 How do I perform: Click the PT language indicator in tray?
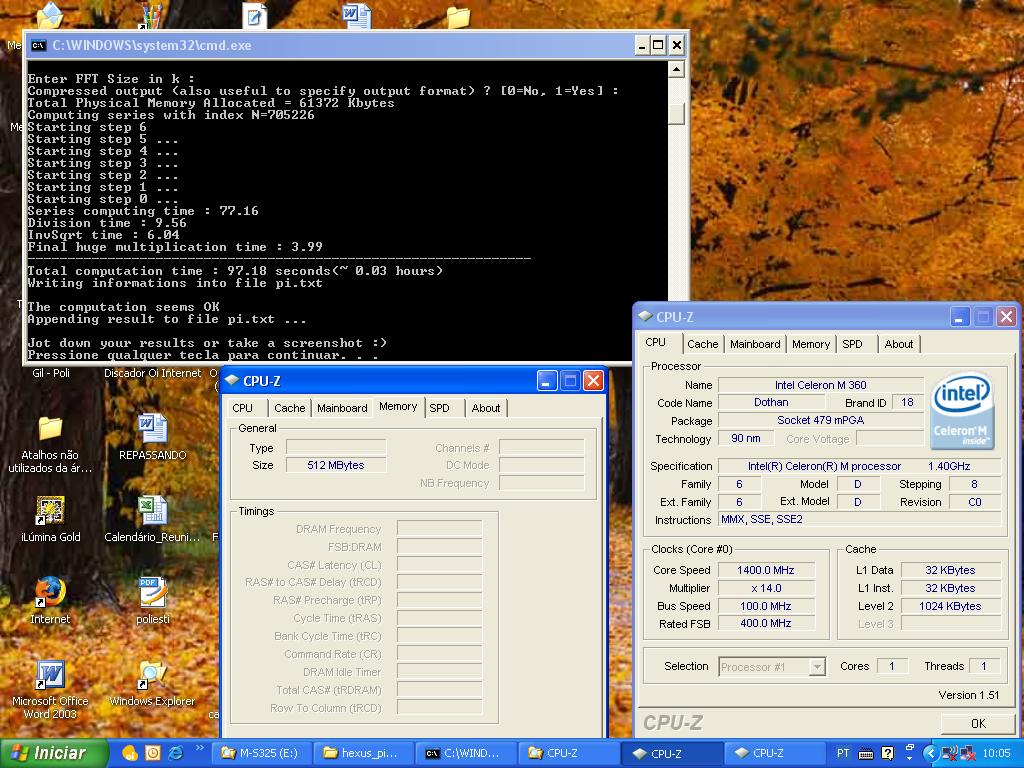(x=843, y=754)
